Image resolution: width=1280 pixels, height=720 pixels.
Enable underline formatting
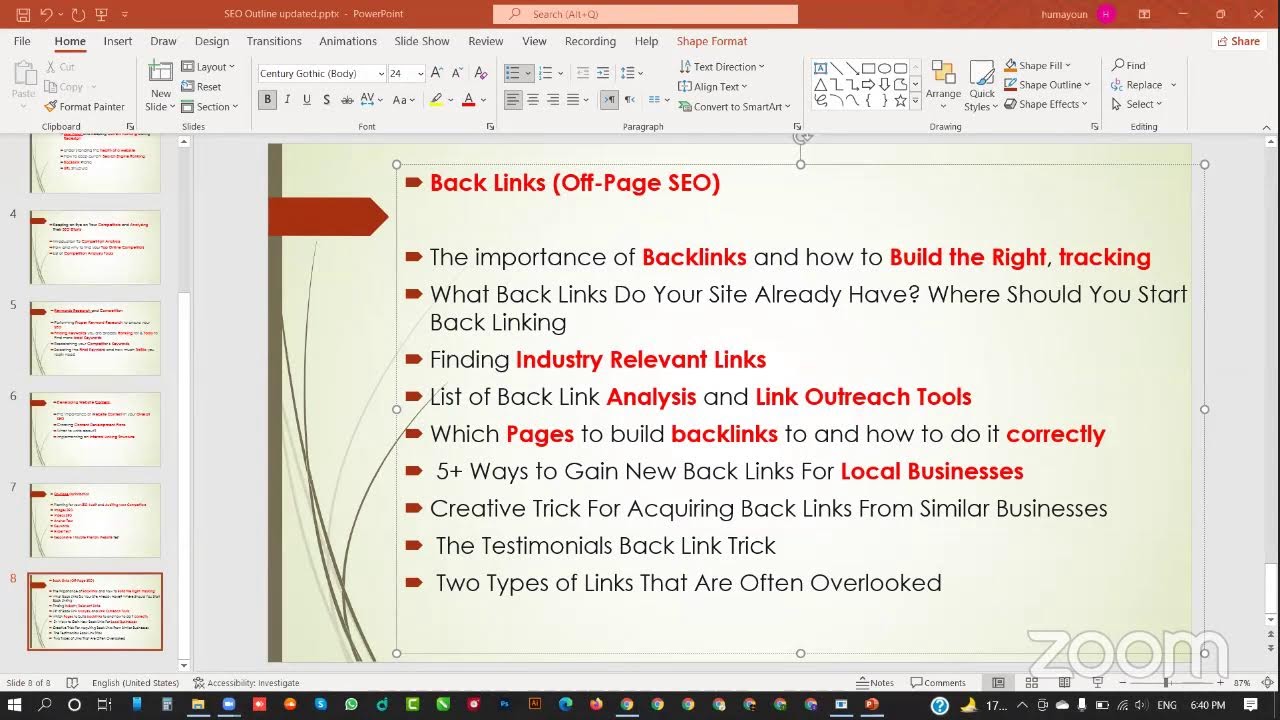(306, 100)
